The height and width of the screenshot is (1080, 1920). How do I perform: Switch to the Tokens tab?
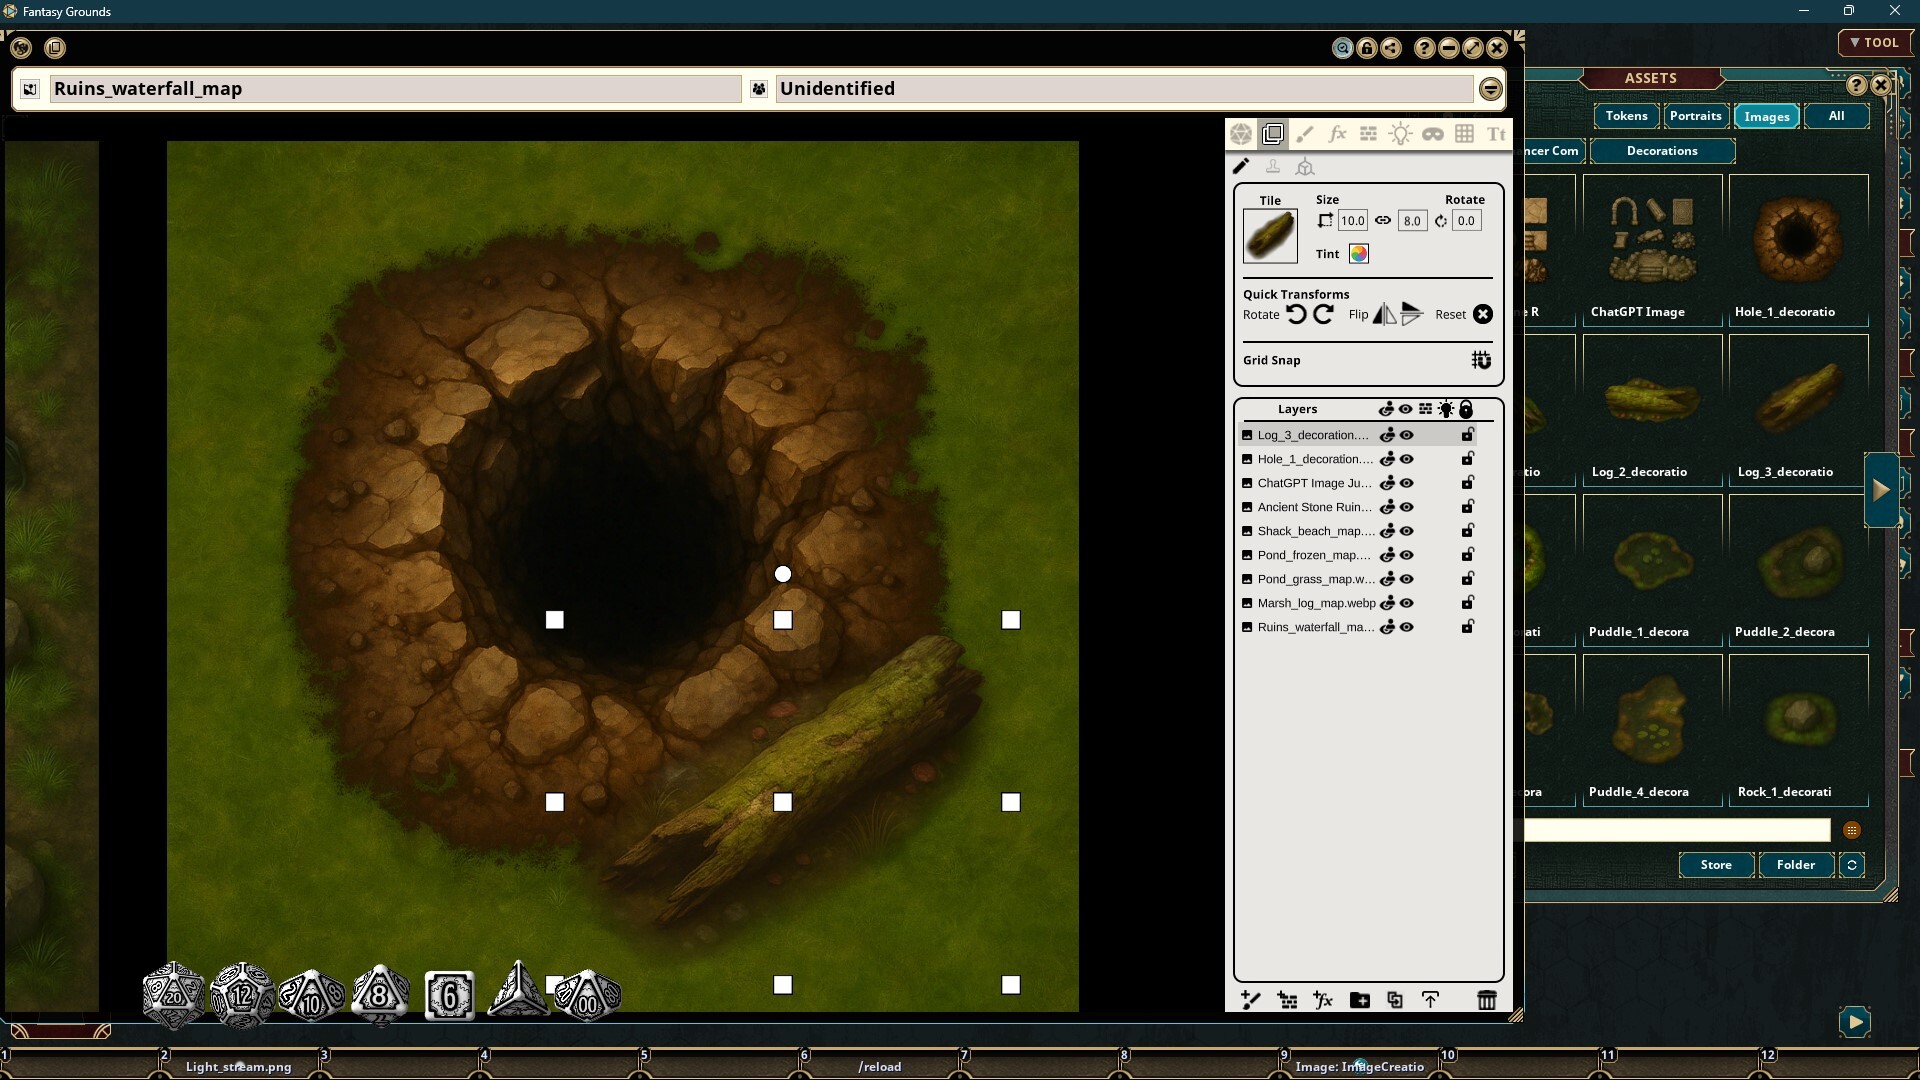[1626, 116]
